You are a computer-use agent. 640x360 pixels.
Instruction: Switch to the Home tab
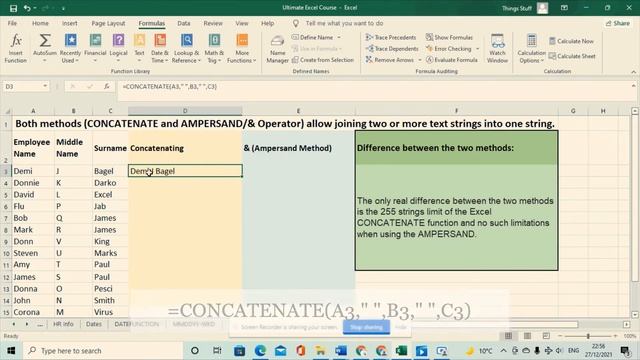tap(40, 23)
